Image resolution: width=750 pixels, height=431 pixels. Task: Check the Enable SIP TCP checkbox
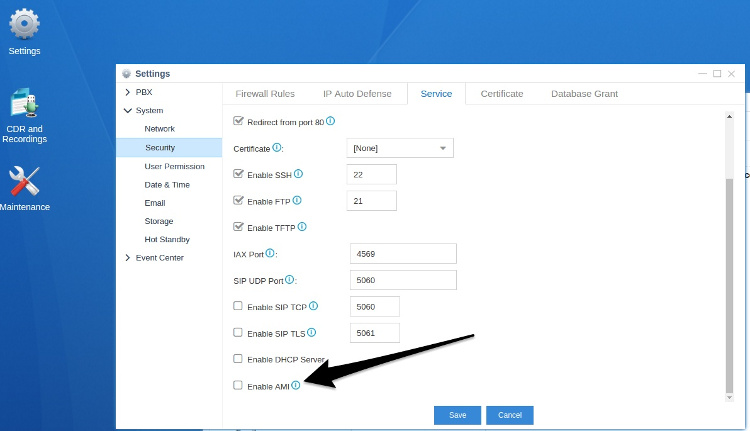tap(238, 306)
